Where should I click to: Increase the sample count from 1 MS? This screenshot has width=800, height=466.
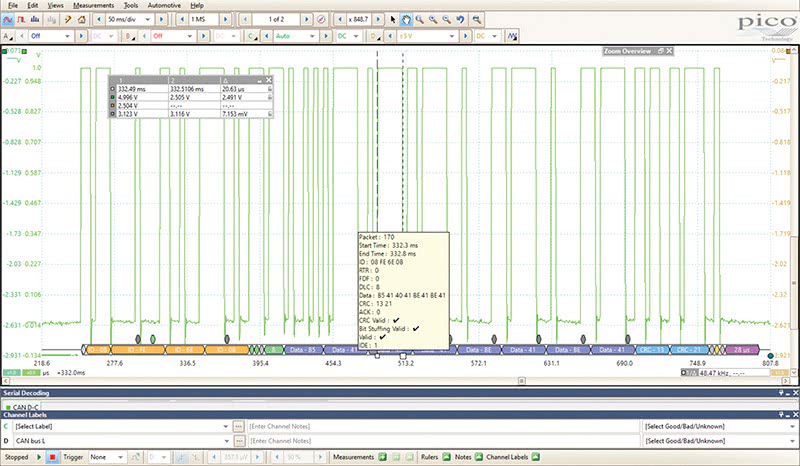pos(226,19)
